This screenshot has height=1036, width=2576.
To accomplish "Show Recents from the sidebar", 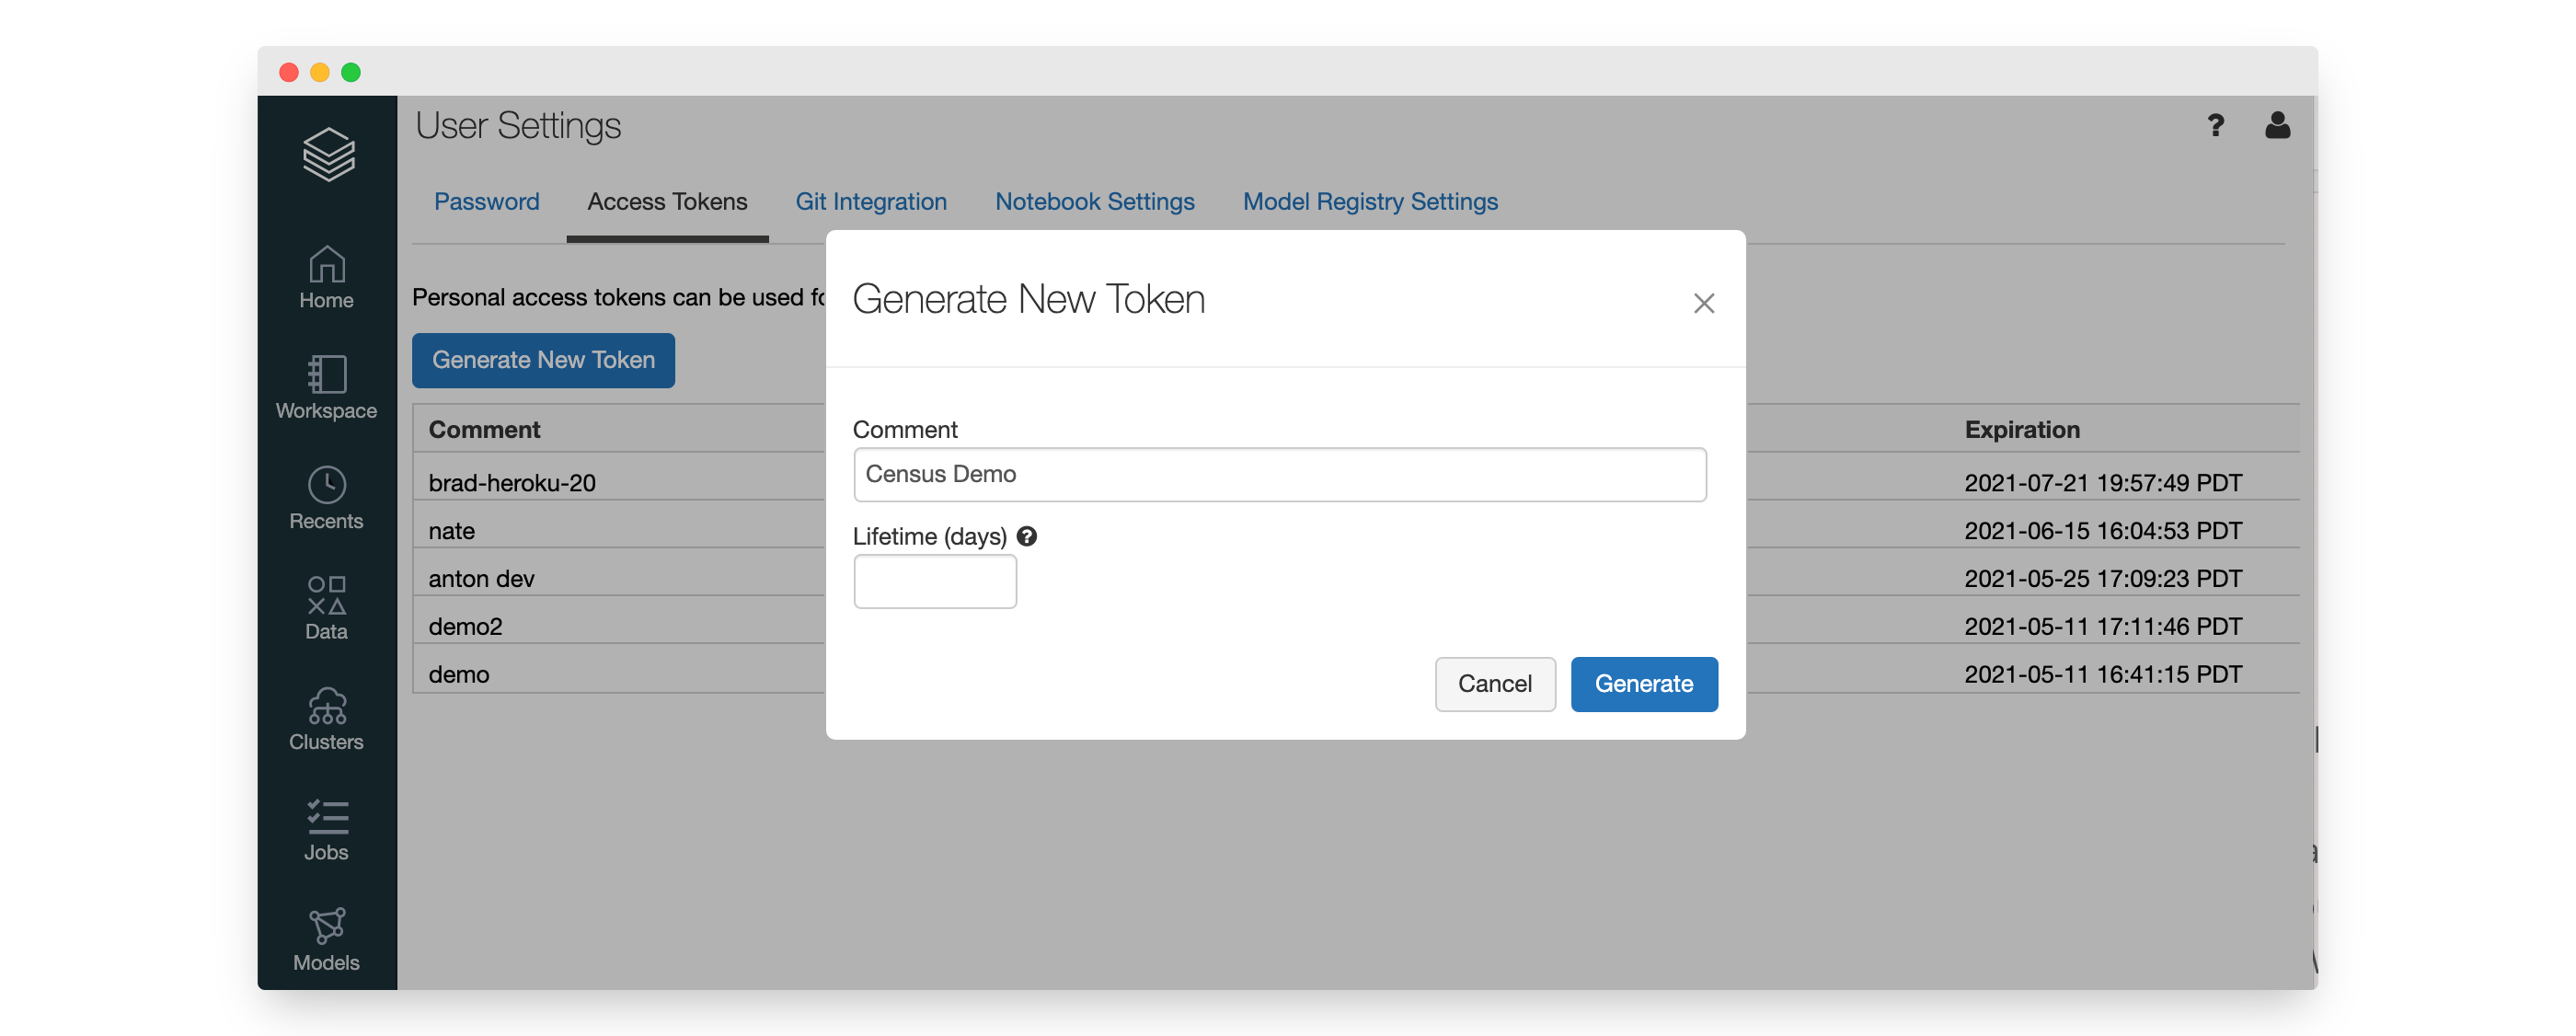I will 326,498.
